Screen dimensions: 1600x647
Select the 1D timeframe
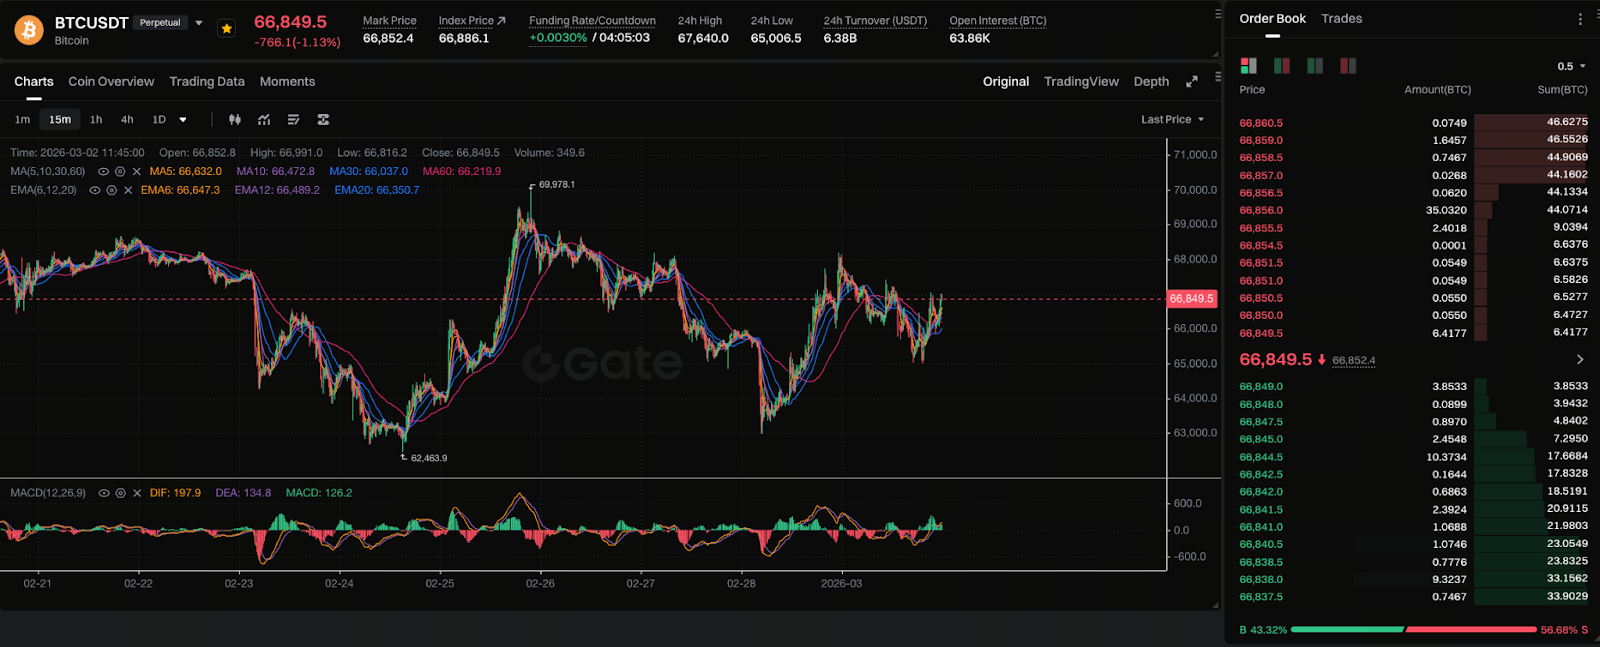point(159,120)
